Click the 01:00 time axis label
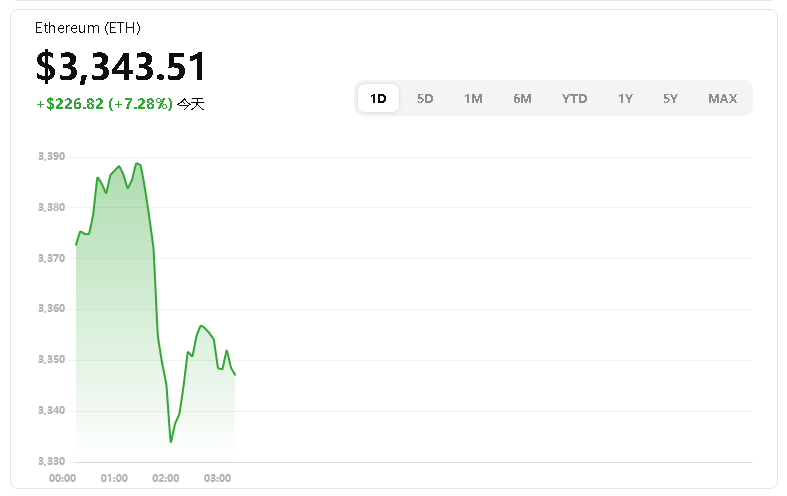The height and width of the screenshot is (496, 787). click(114, 478)
